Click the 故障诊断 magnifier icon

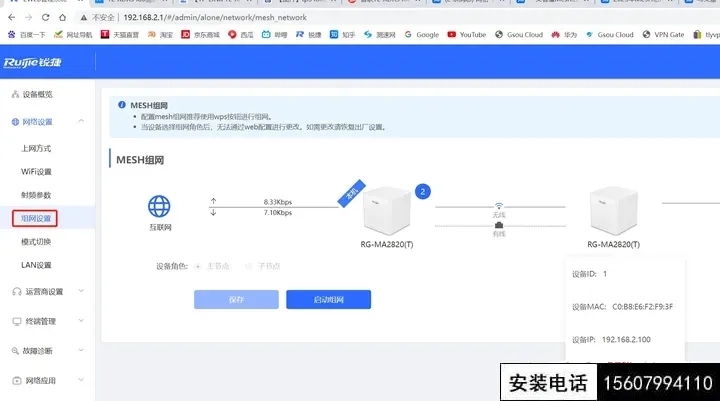[15, 351]
